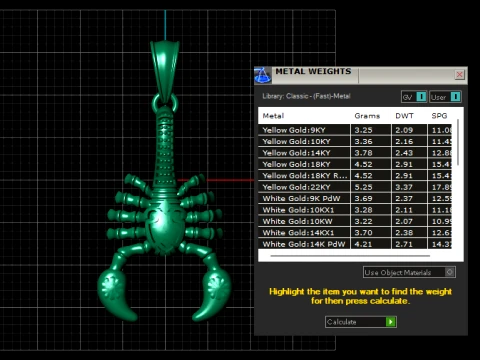
Task: Sort by the DWT column header
Action: pos(404,116)
